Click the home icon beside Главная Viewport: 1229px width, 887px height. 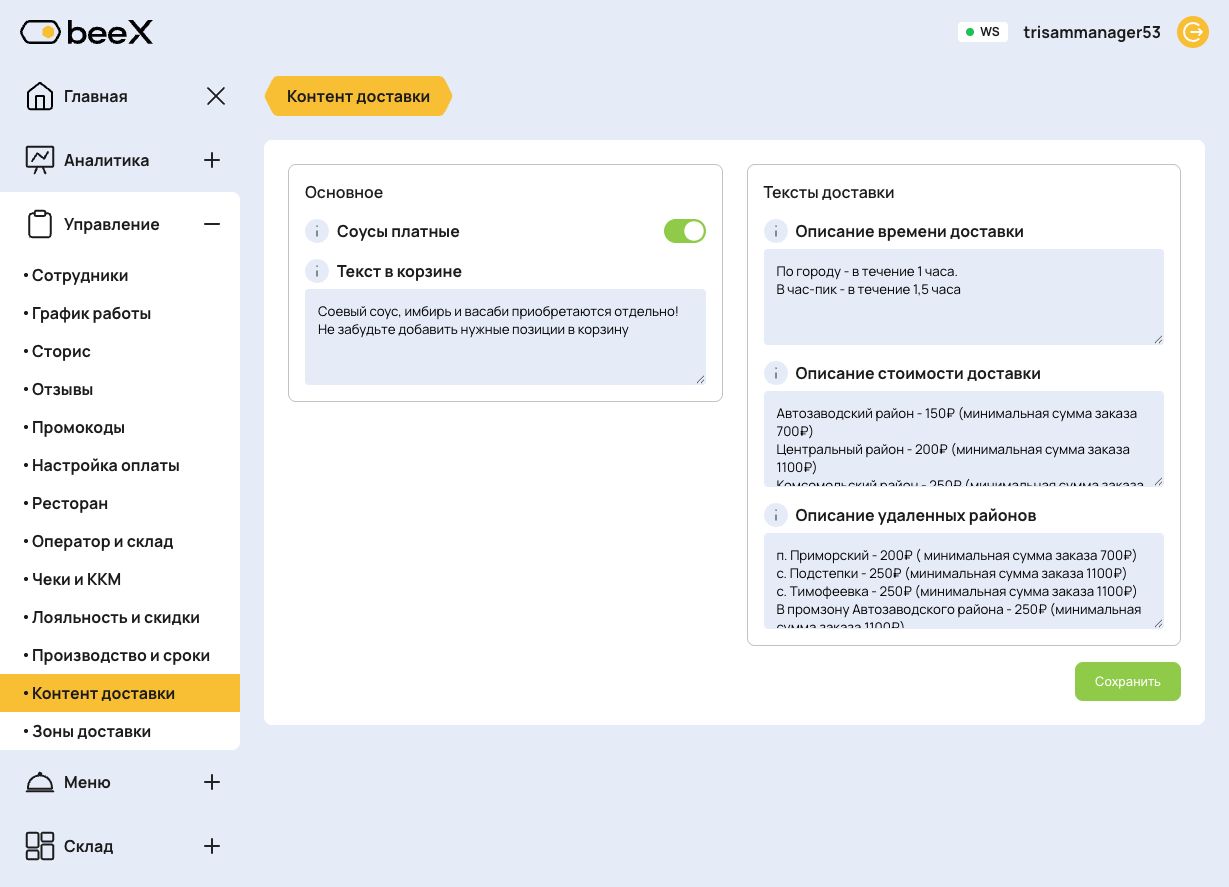point(40,96)
